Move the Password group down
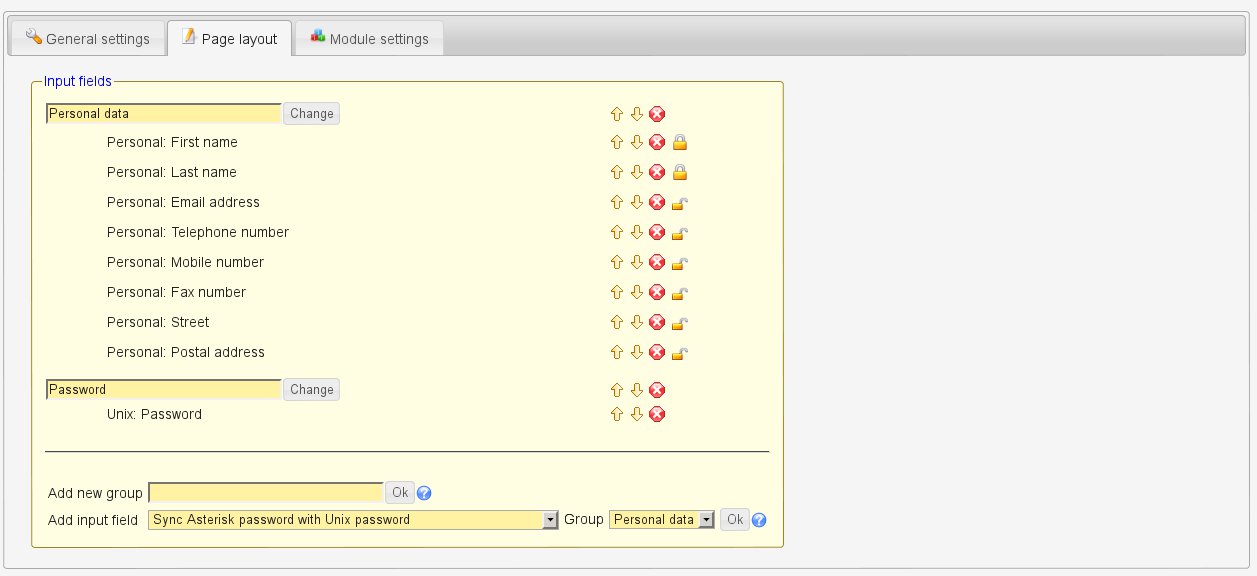Viewport: 1257px width, 576px height. 637,390
